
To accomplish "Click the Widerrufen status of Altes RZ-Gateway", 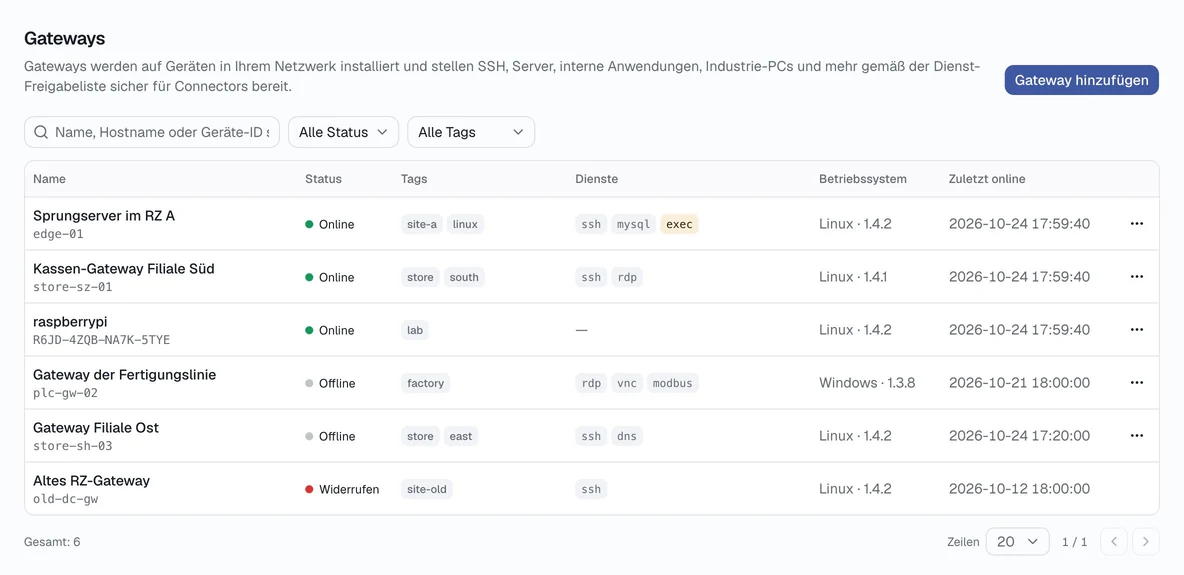I will click(x=342, y=489).
